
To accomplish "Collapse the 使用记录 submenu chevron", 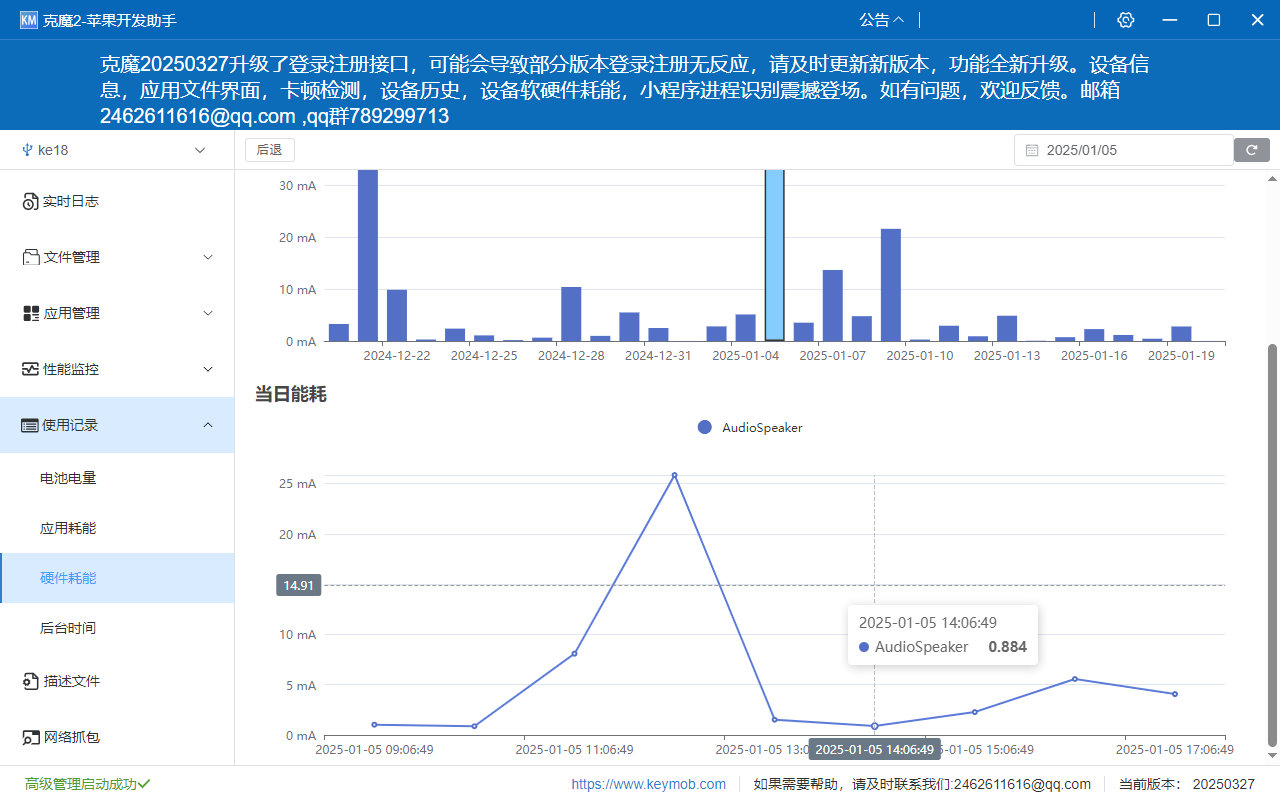I will click(x=208, y=426).
